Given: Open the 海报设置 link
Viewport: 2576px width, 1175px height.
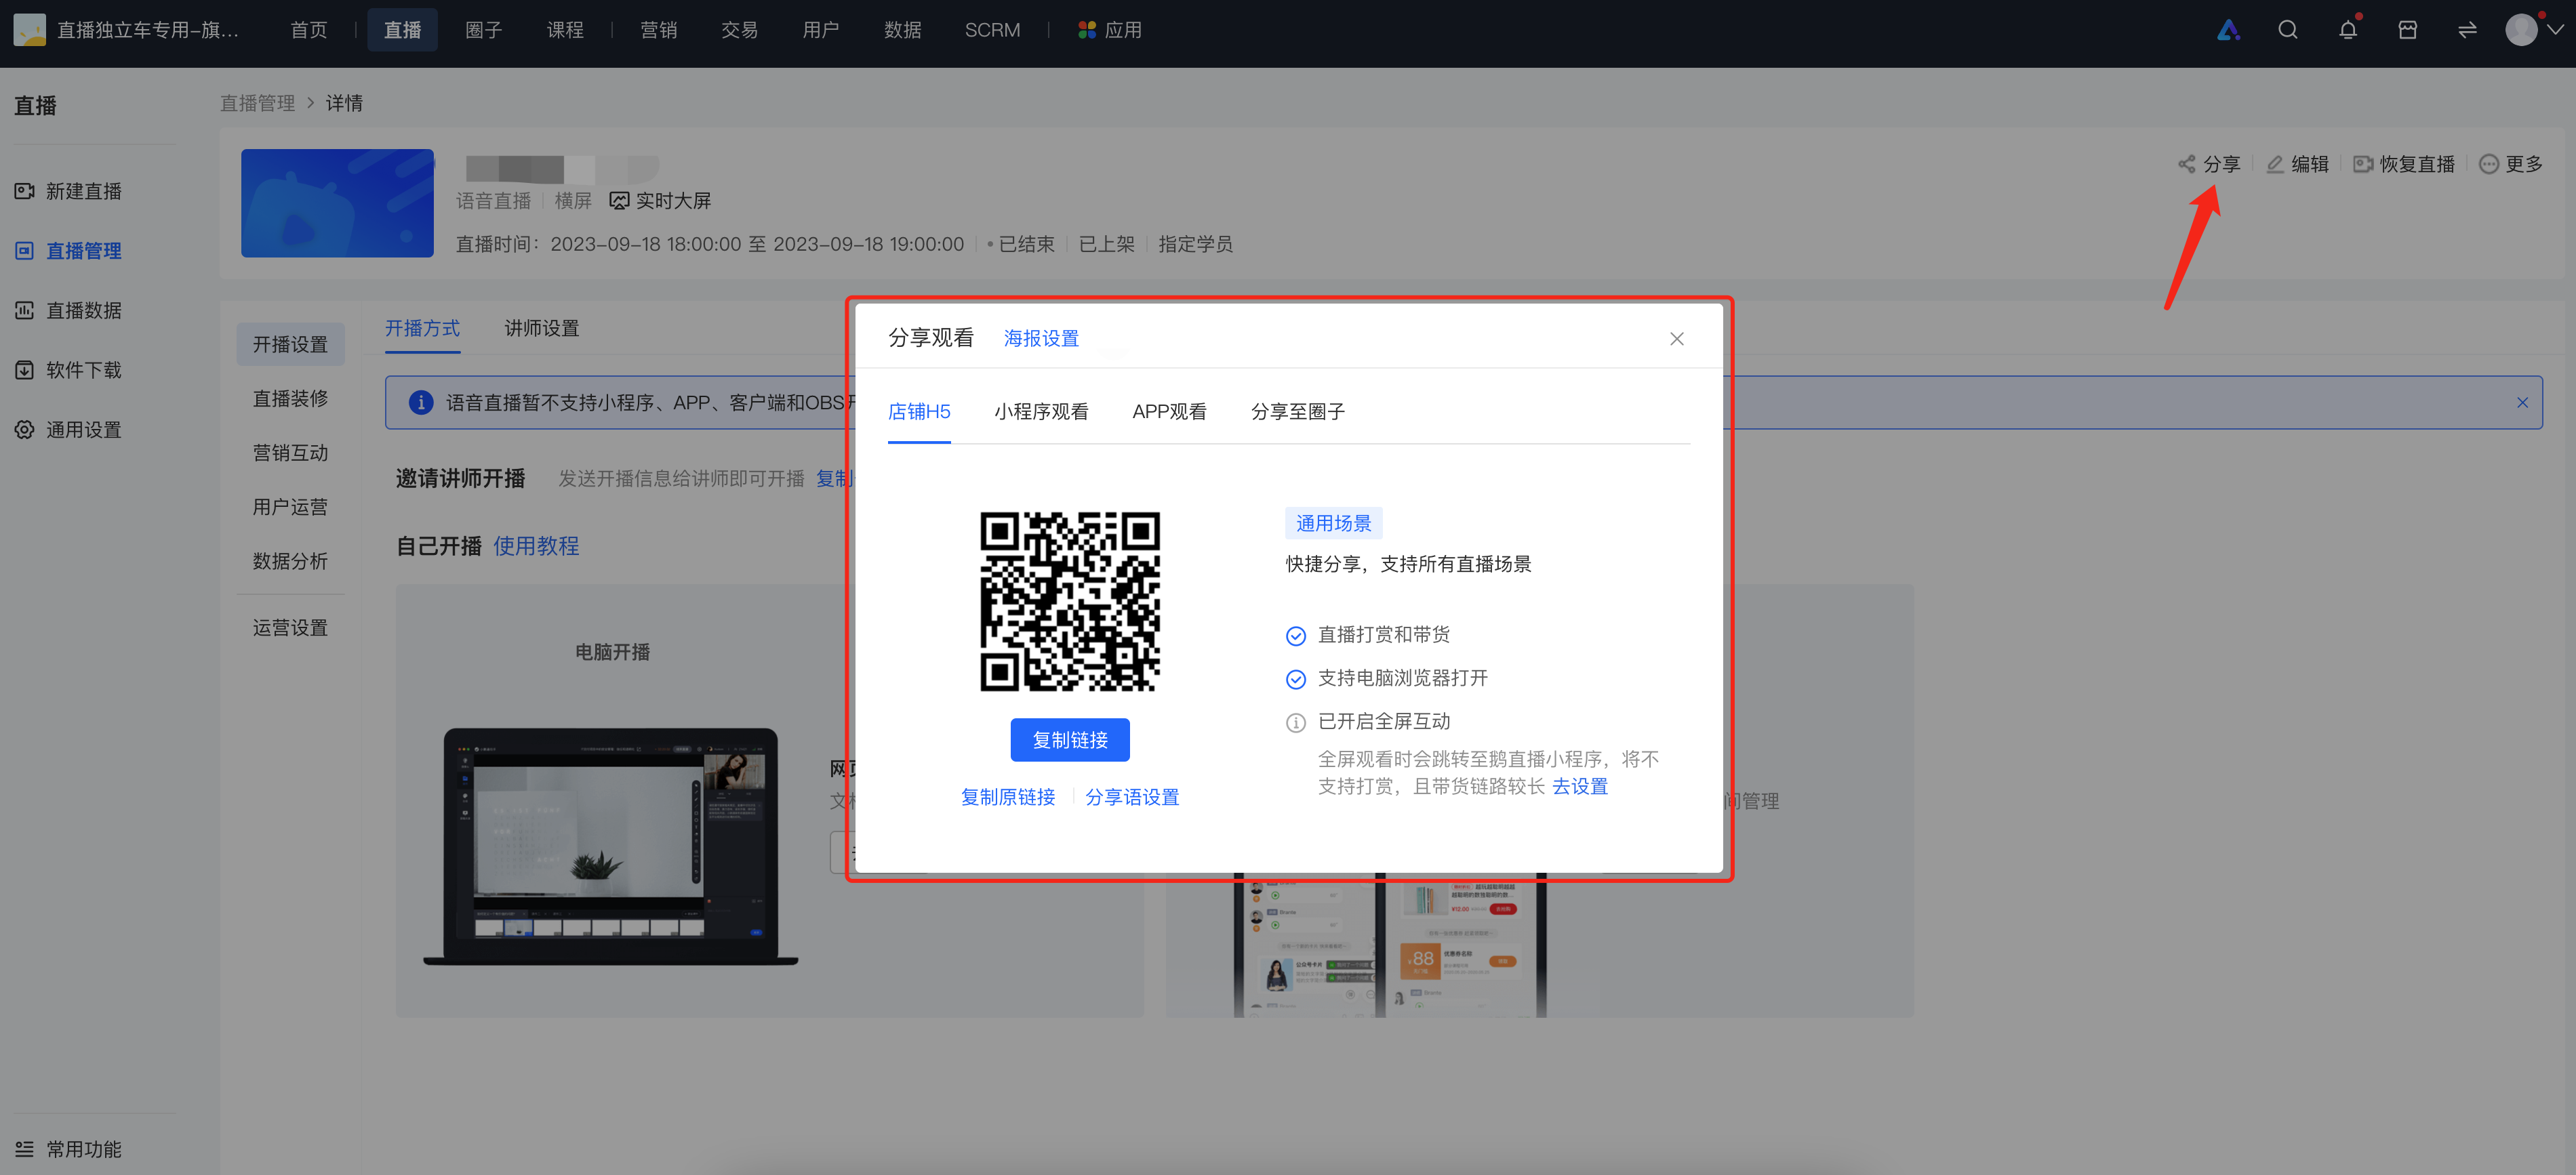Looking at the screenshot, I should (x=1041, y=339).
